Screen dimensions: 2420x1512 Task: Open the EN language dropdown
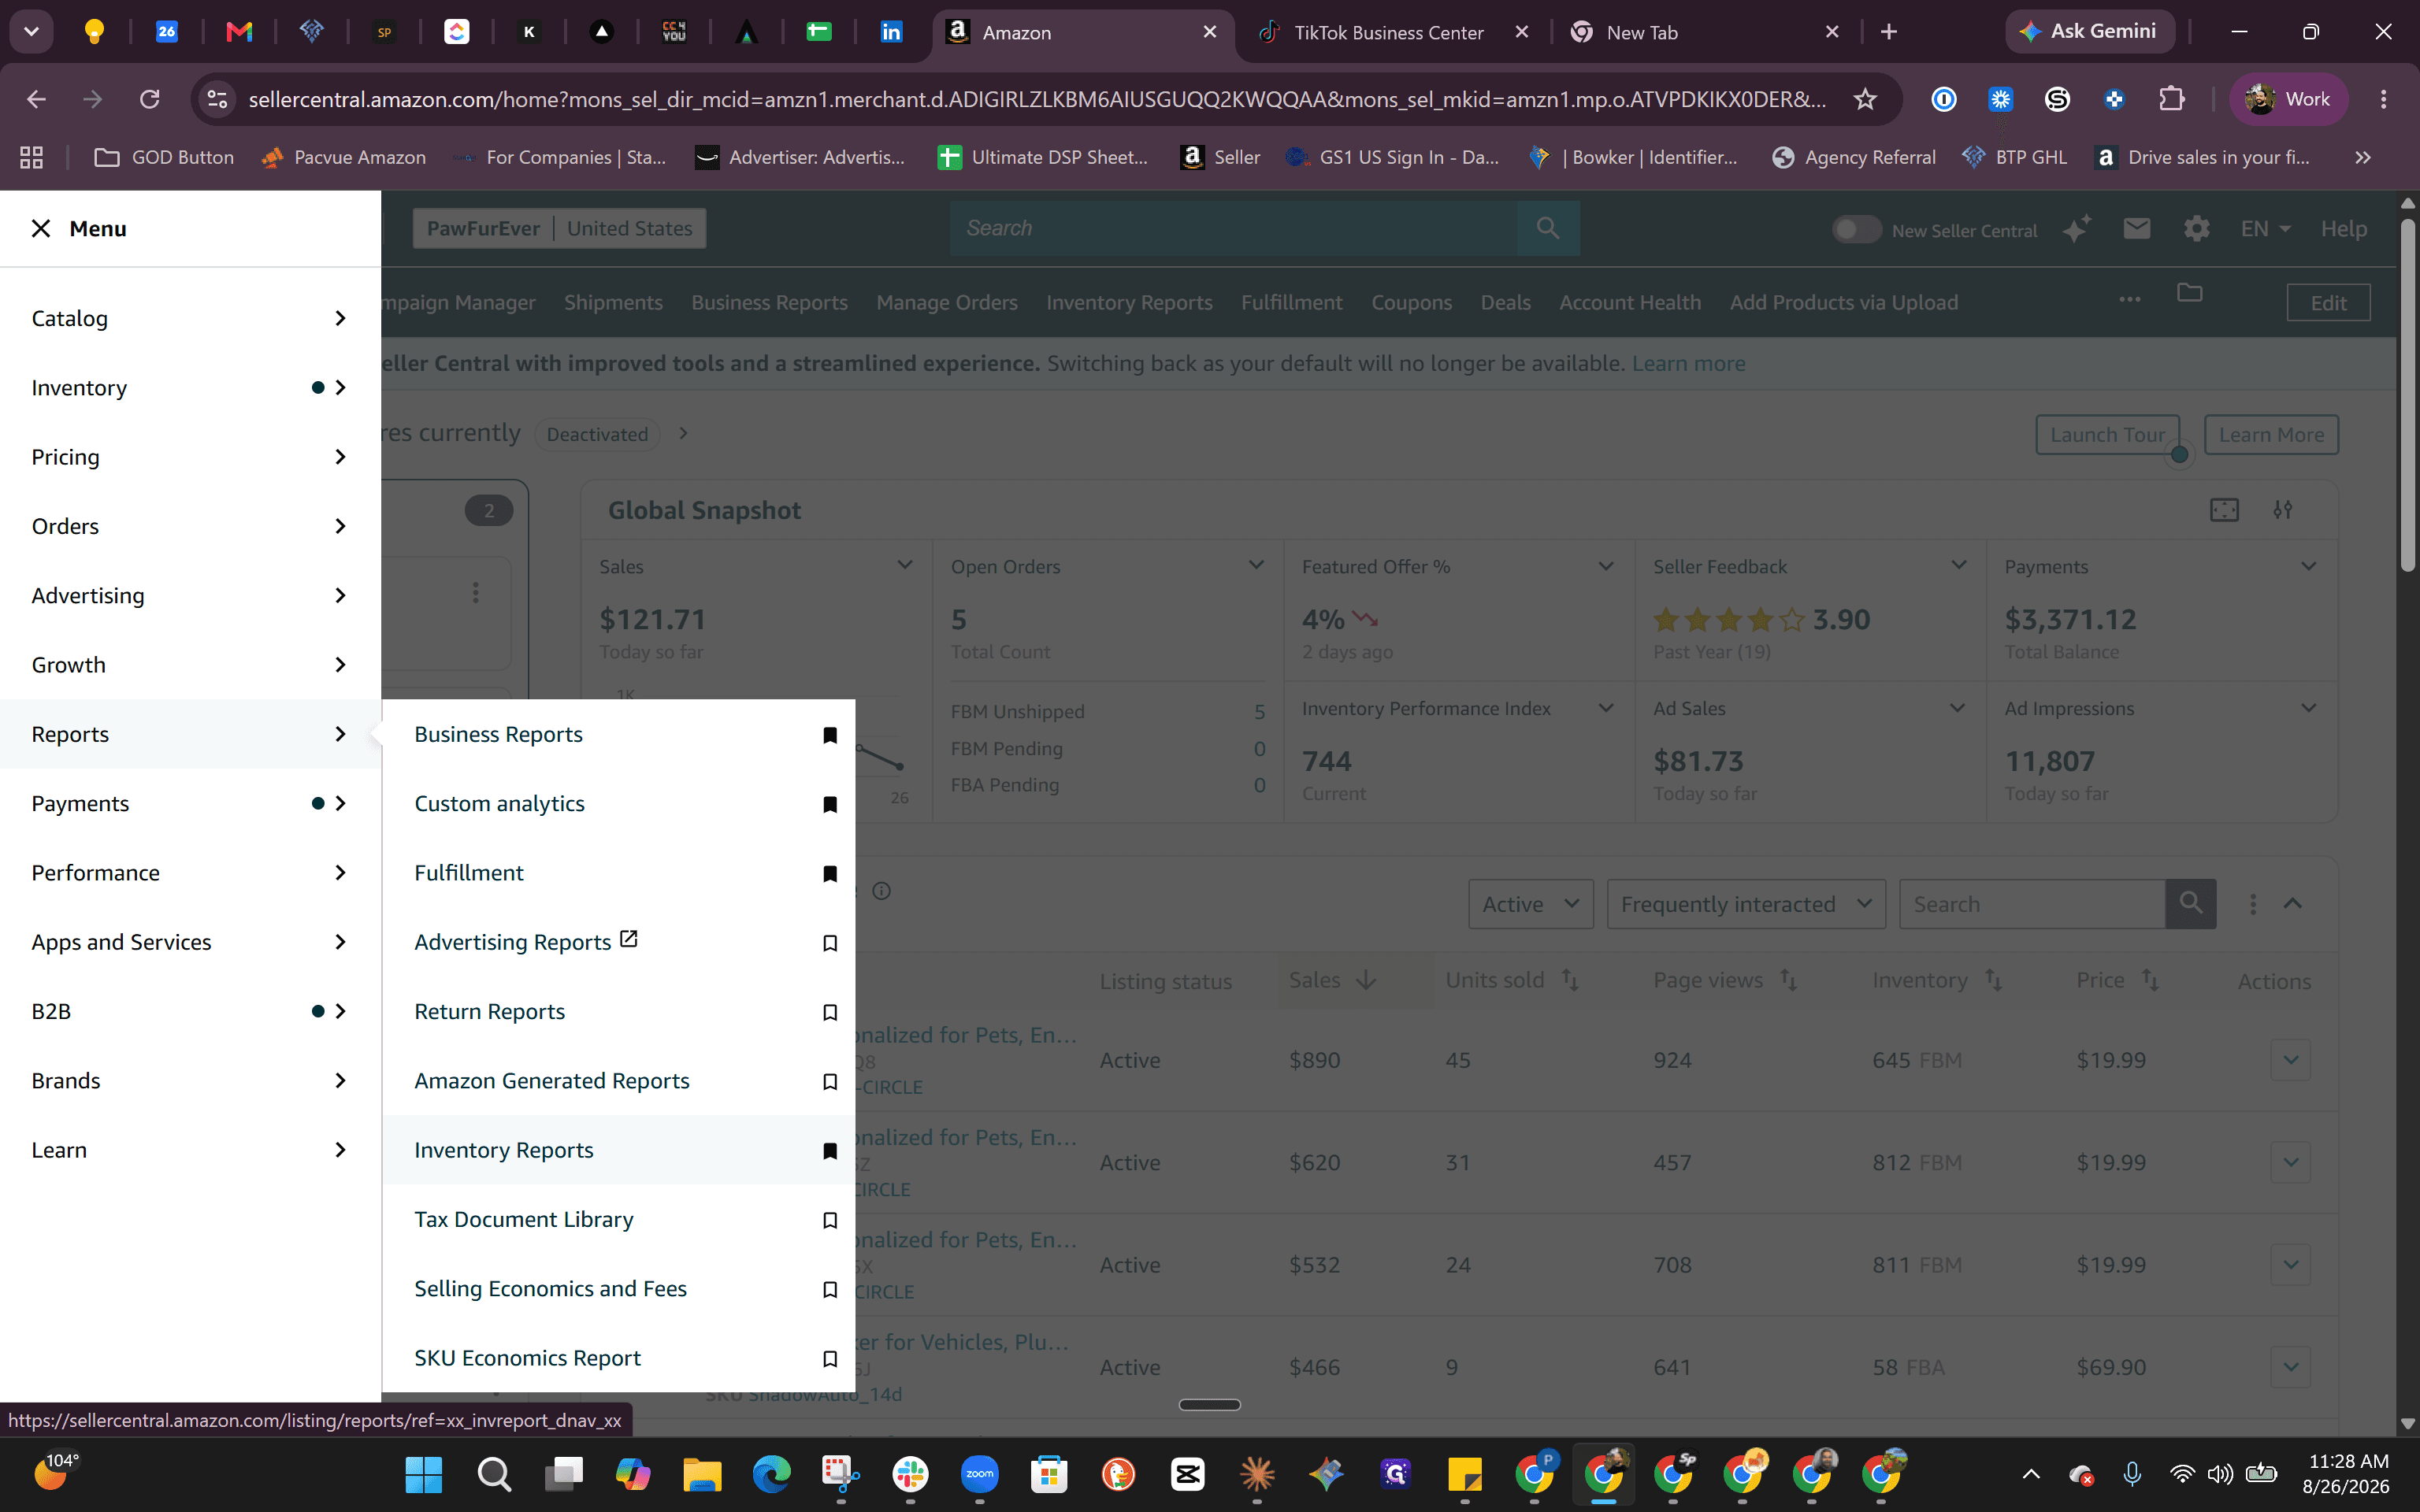click(2265, 229)
